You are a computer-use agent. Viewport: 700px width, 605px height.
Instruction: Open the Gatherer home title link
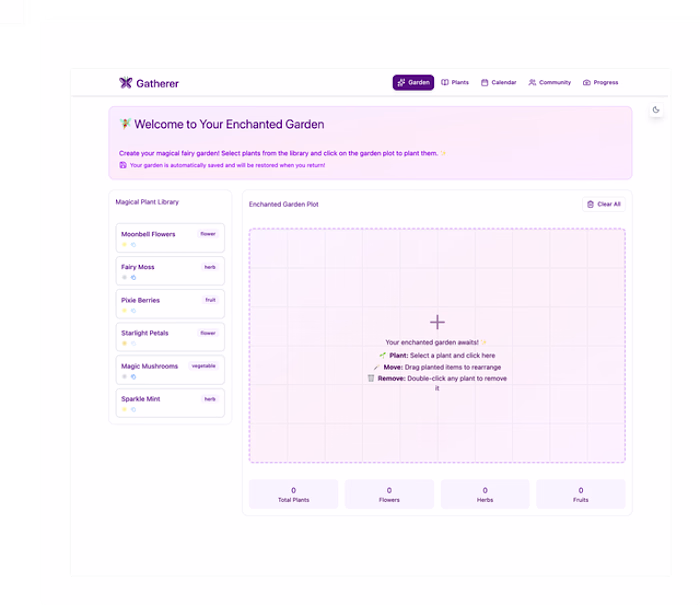157,83
